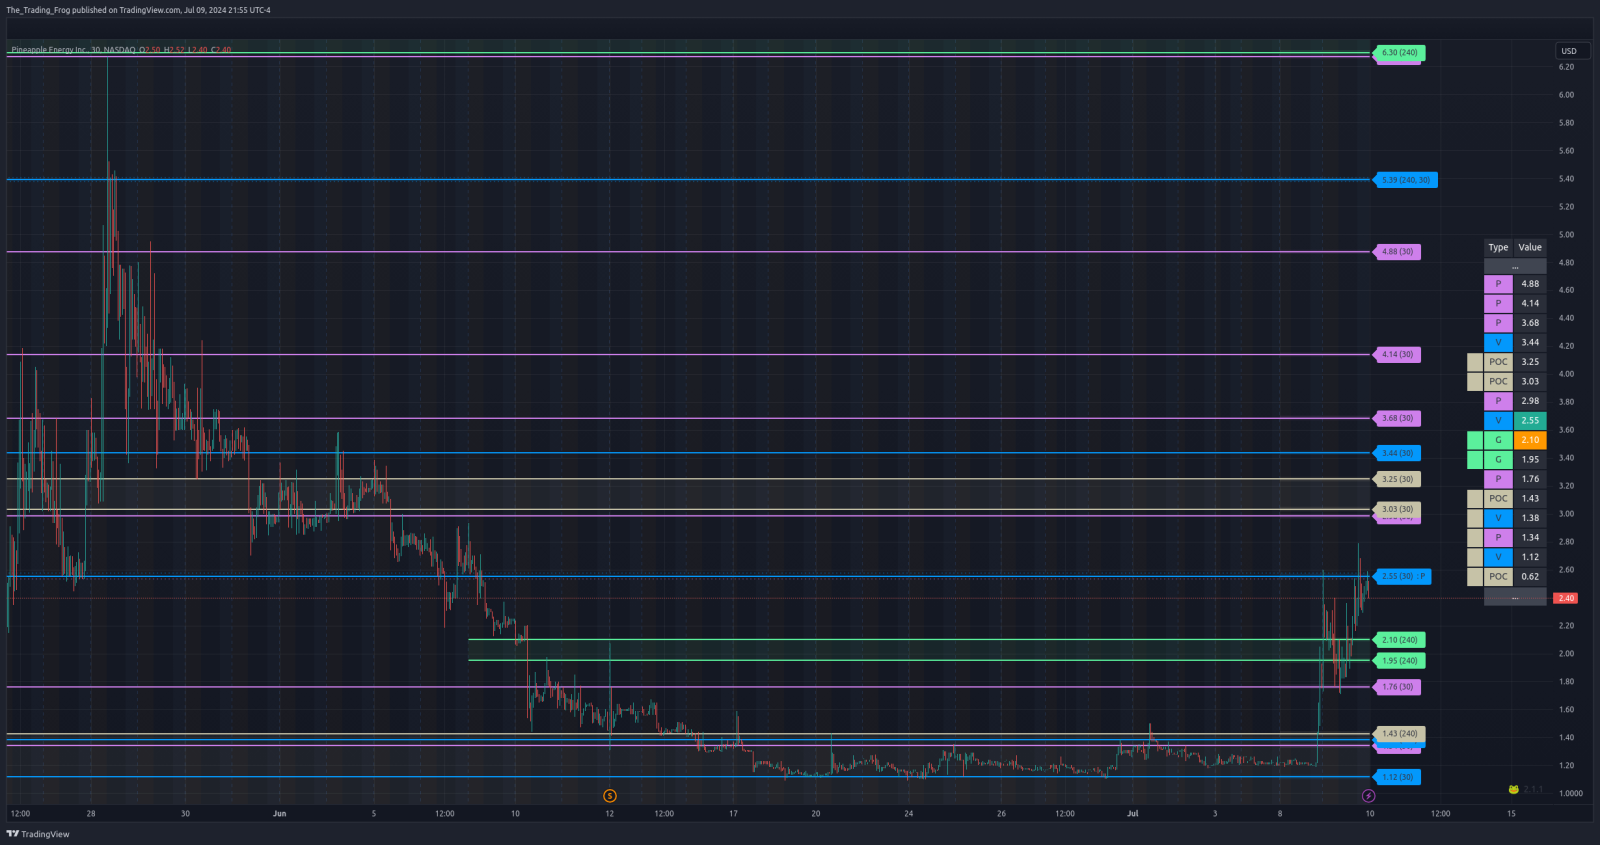Click the 1.38 value cell in the table
This screenshot has height=845, width=1600.
(x=1530, y=518)
